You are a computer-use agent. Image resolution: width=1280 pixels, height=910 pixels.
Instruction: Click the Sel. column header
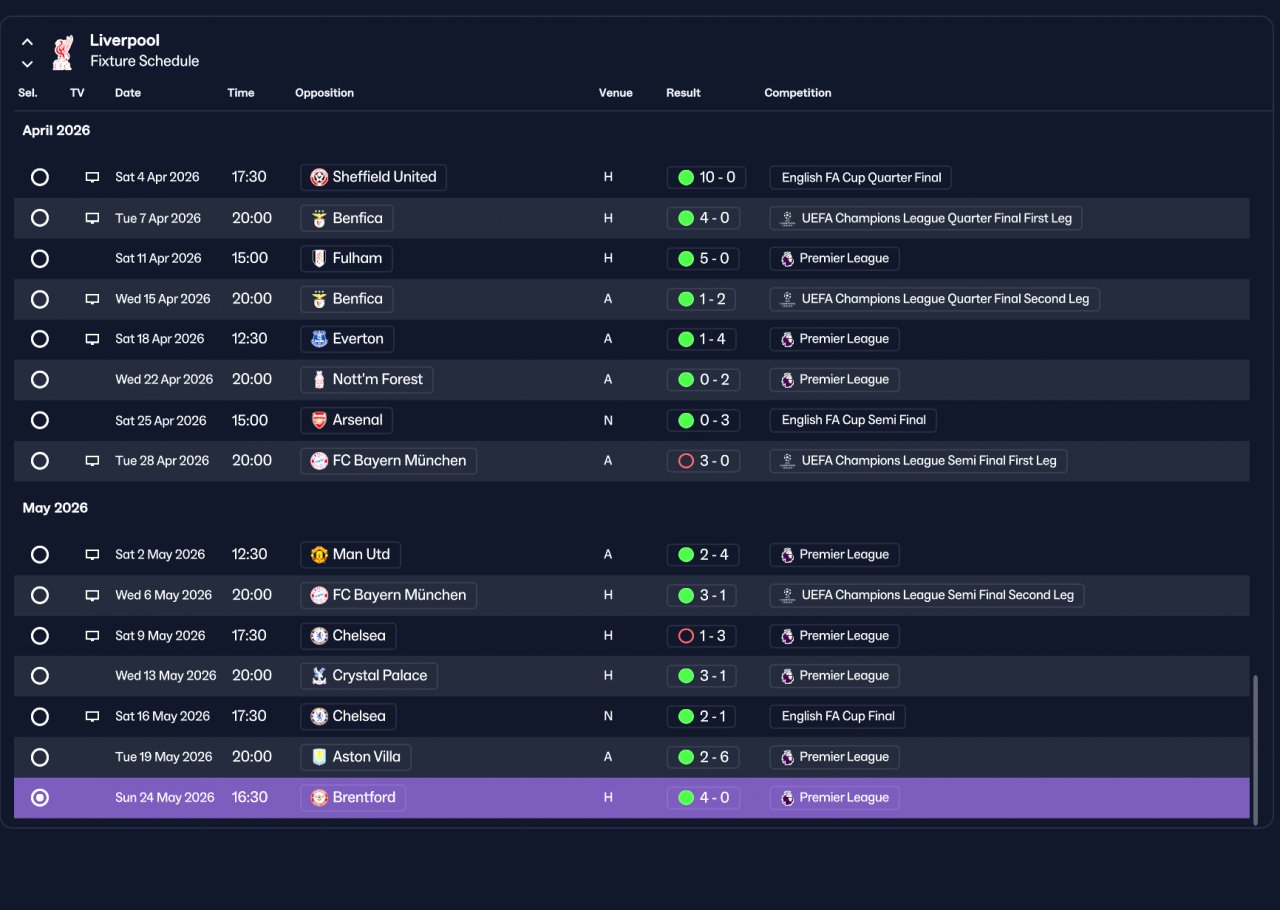click(27, 93)
